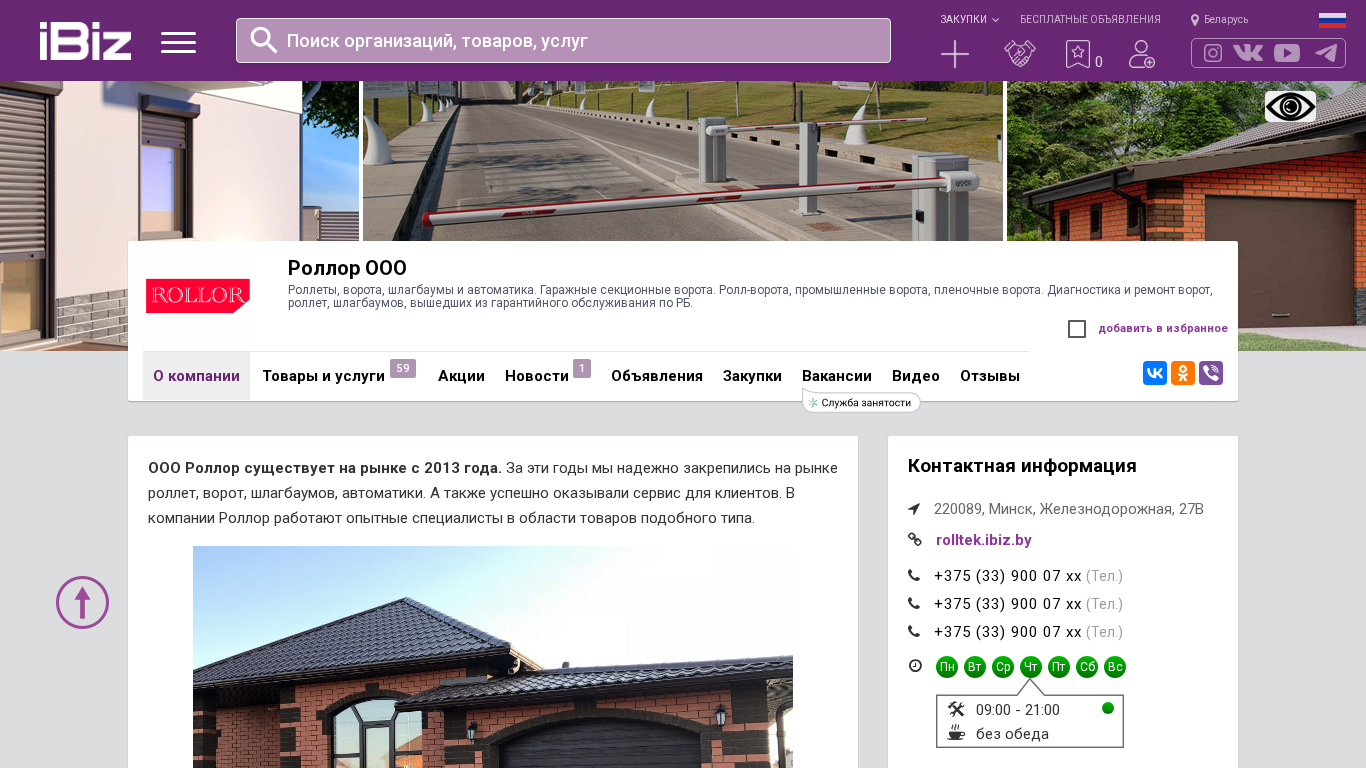Click the working hours clock icon
This screenshot has height=768, width=1366.
pyautogui.click(x=915, y=666)
